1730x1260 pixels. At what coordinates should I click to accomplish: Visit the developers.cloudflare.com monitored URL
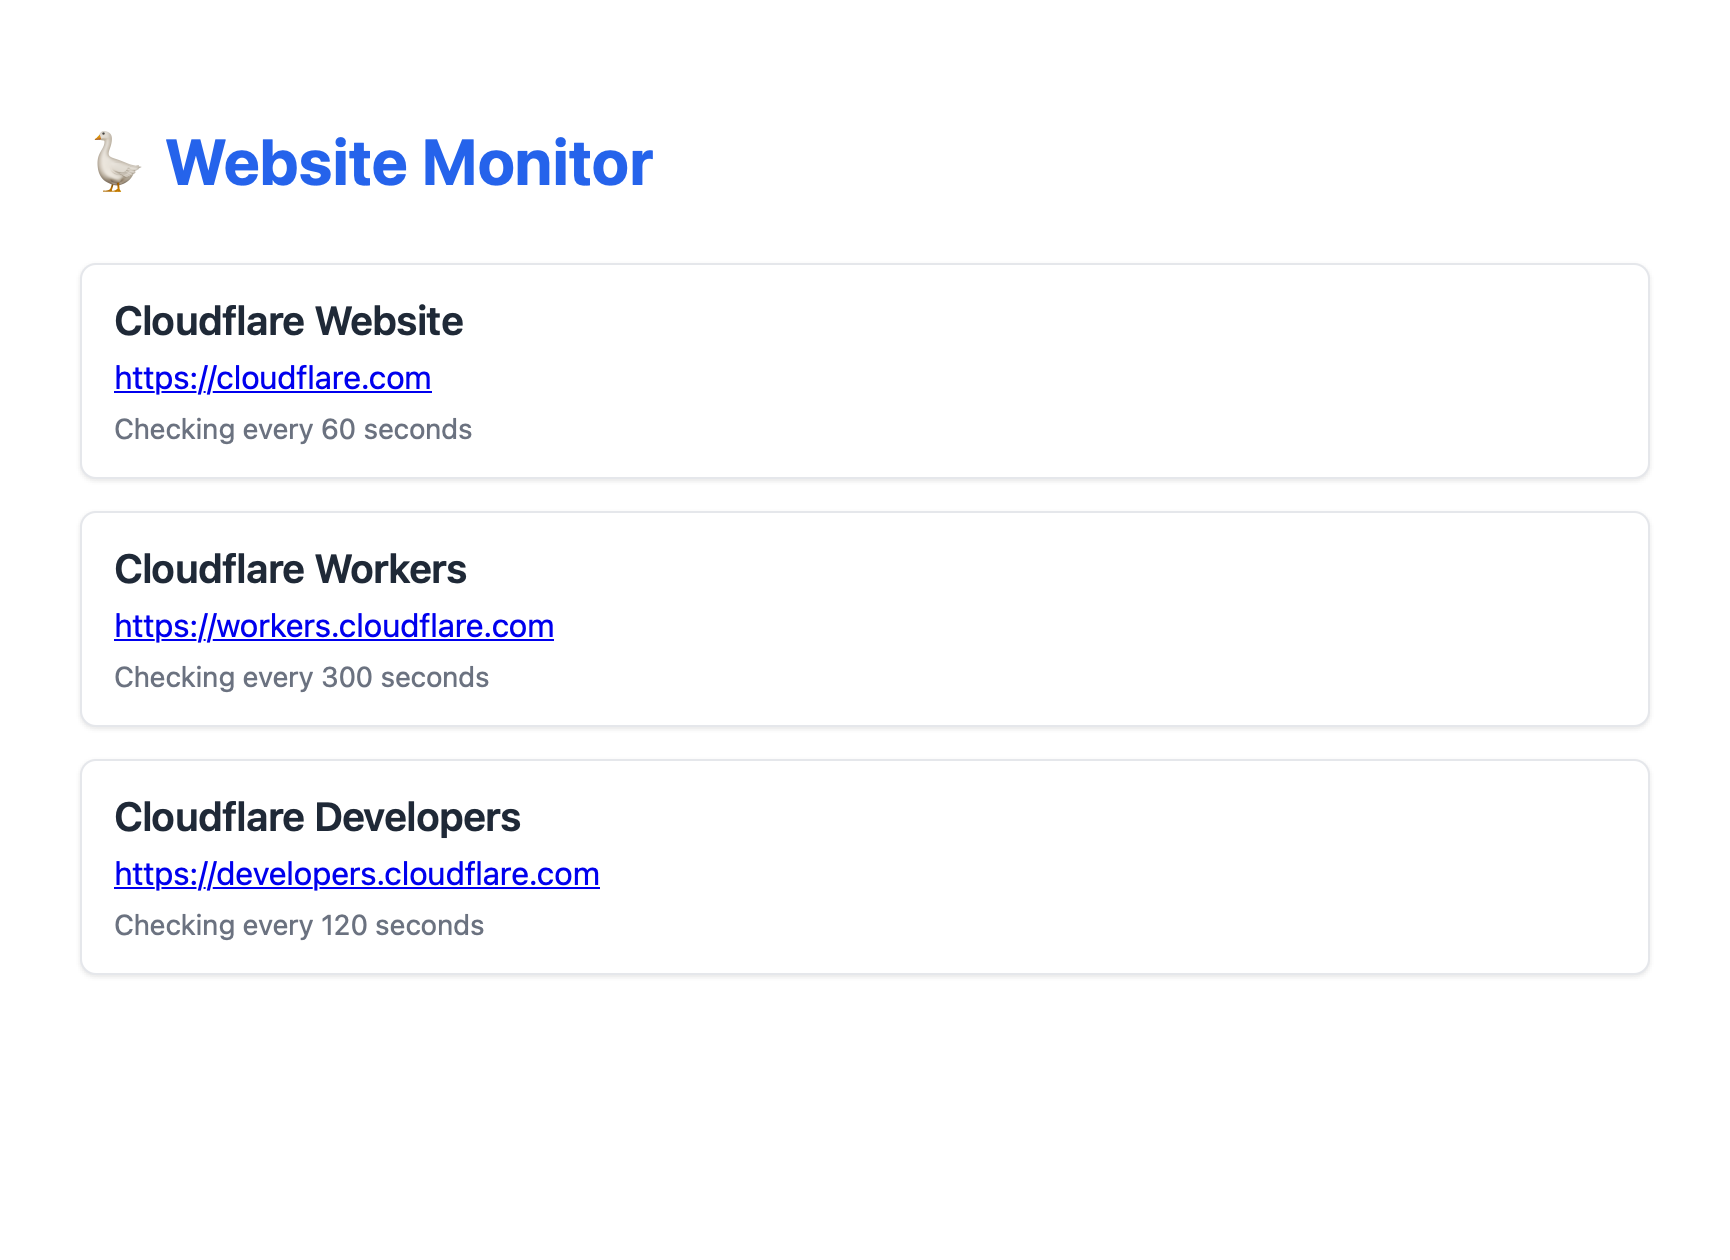coord(356,874)
